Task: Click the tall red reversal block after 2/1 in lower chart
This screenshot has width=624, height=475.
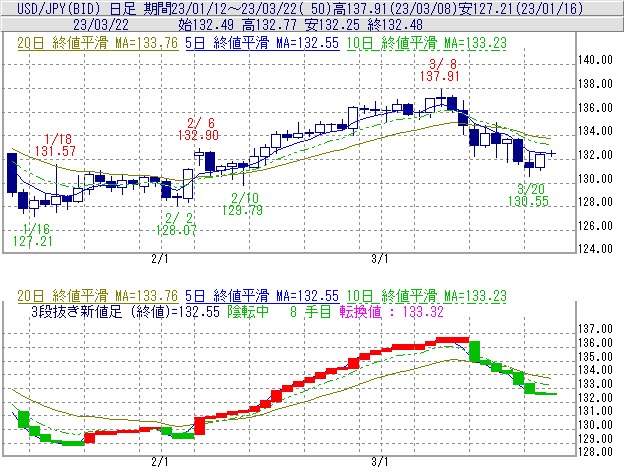Action: pos(199,426)
